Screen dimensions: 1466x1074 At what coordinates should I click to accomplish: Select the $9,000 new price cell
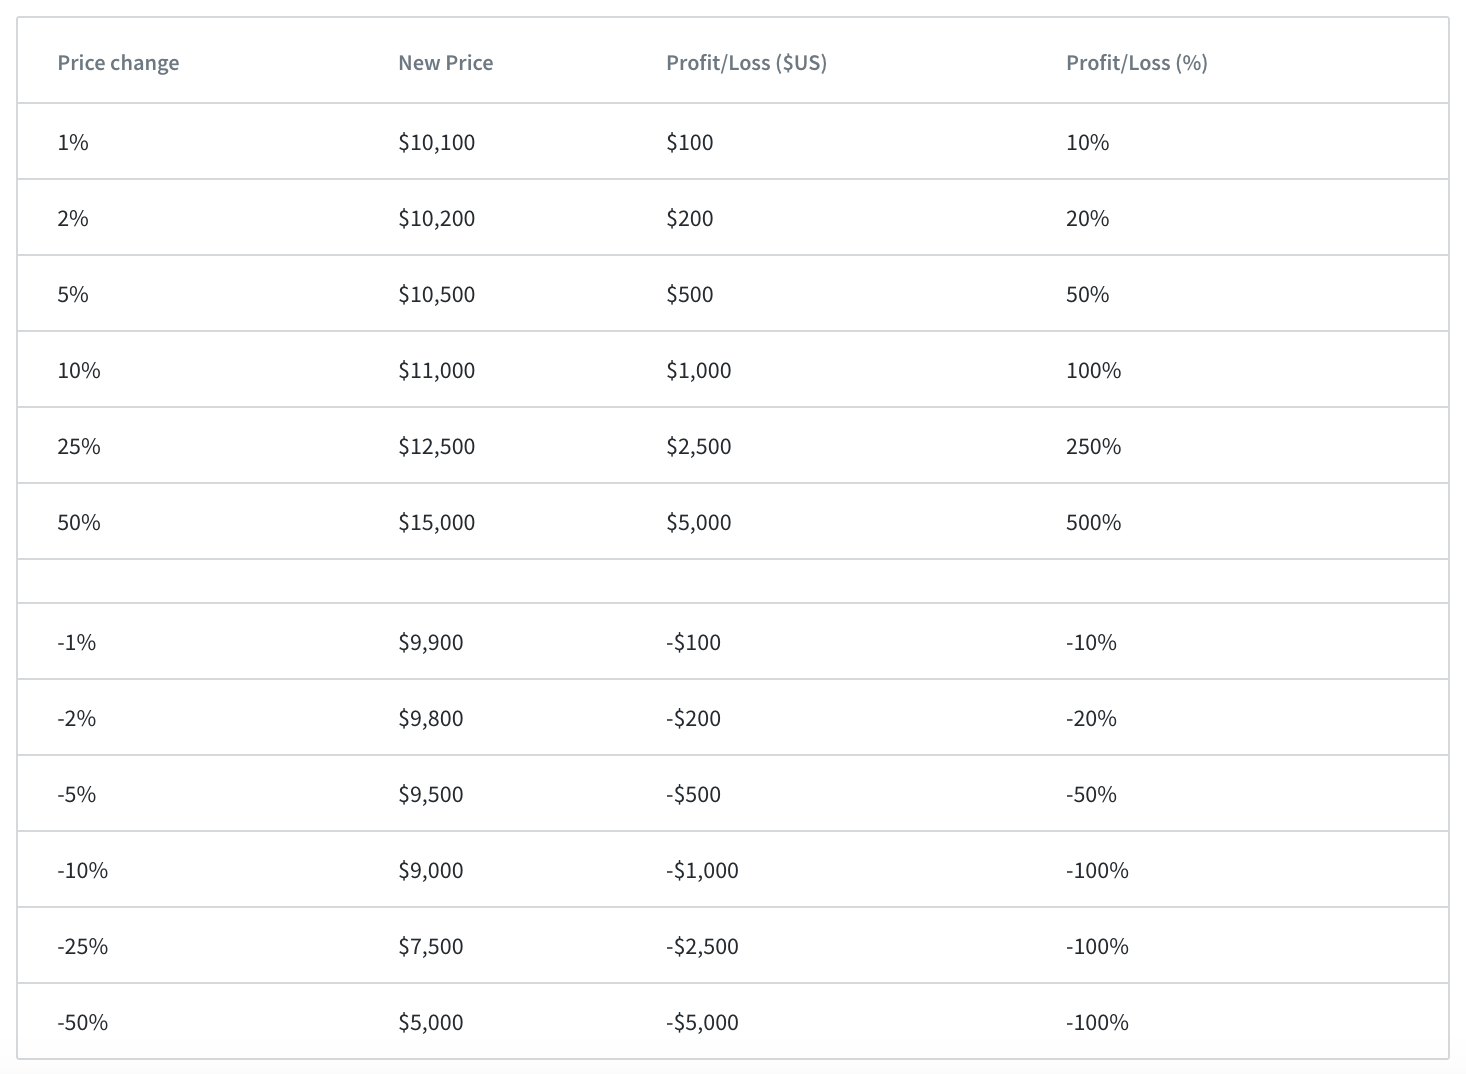click(430, 871)
